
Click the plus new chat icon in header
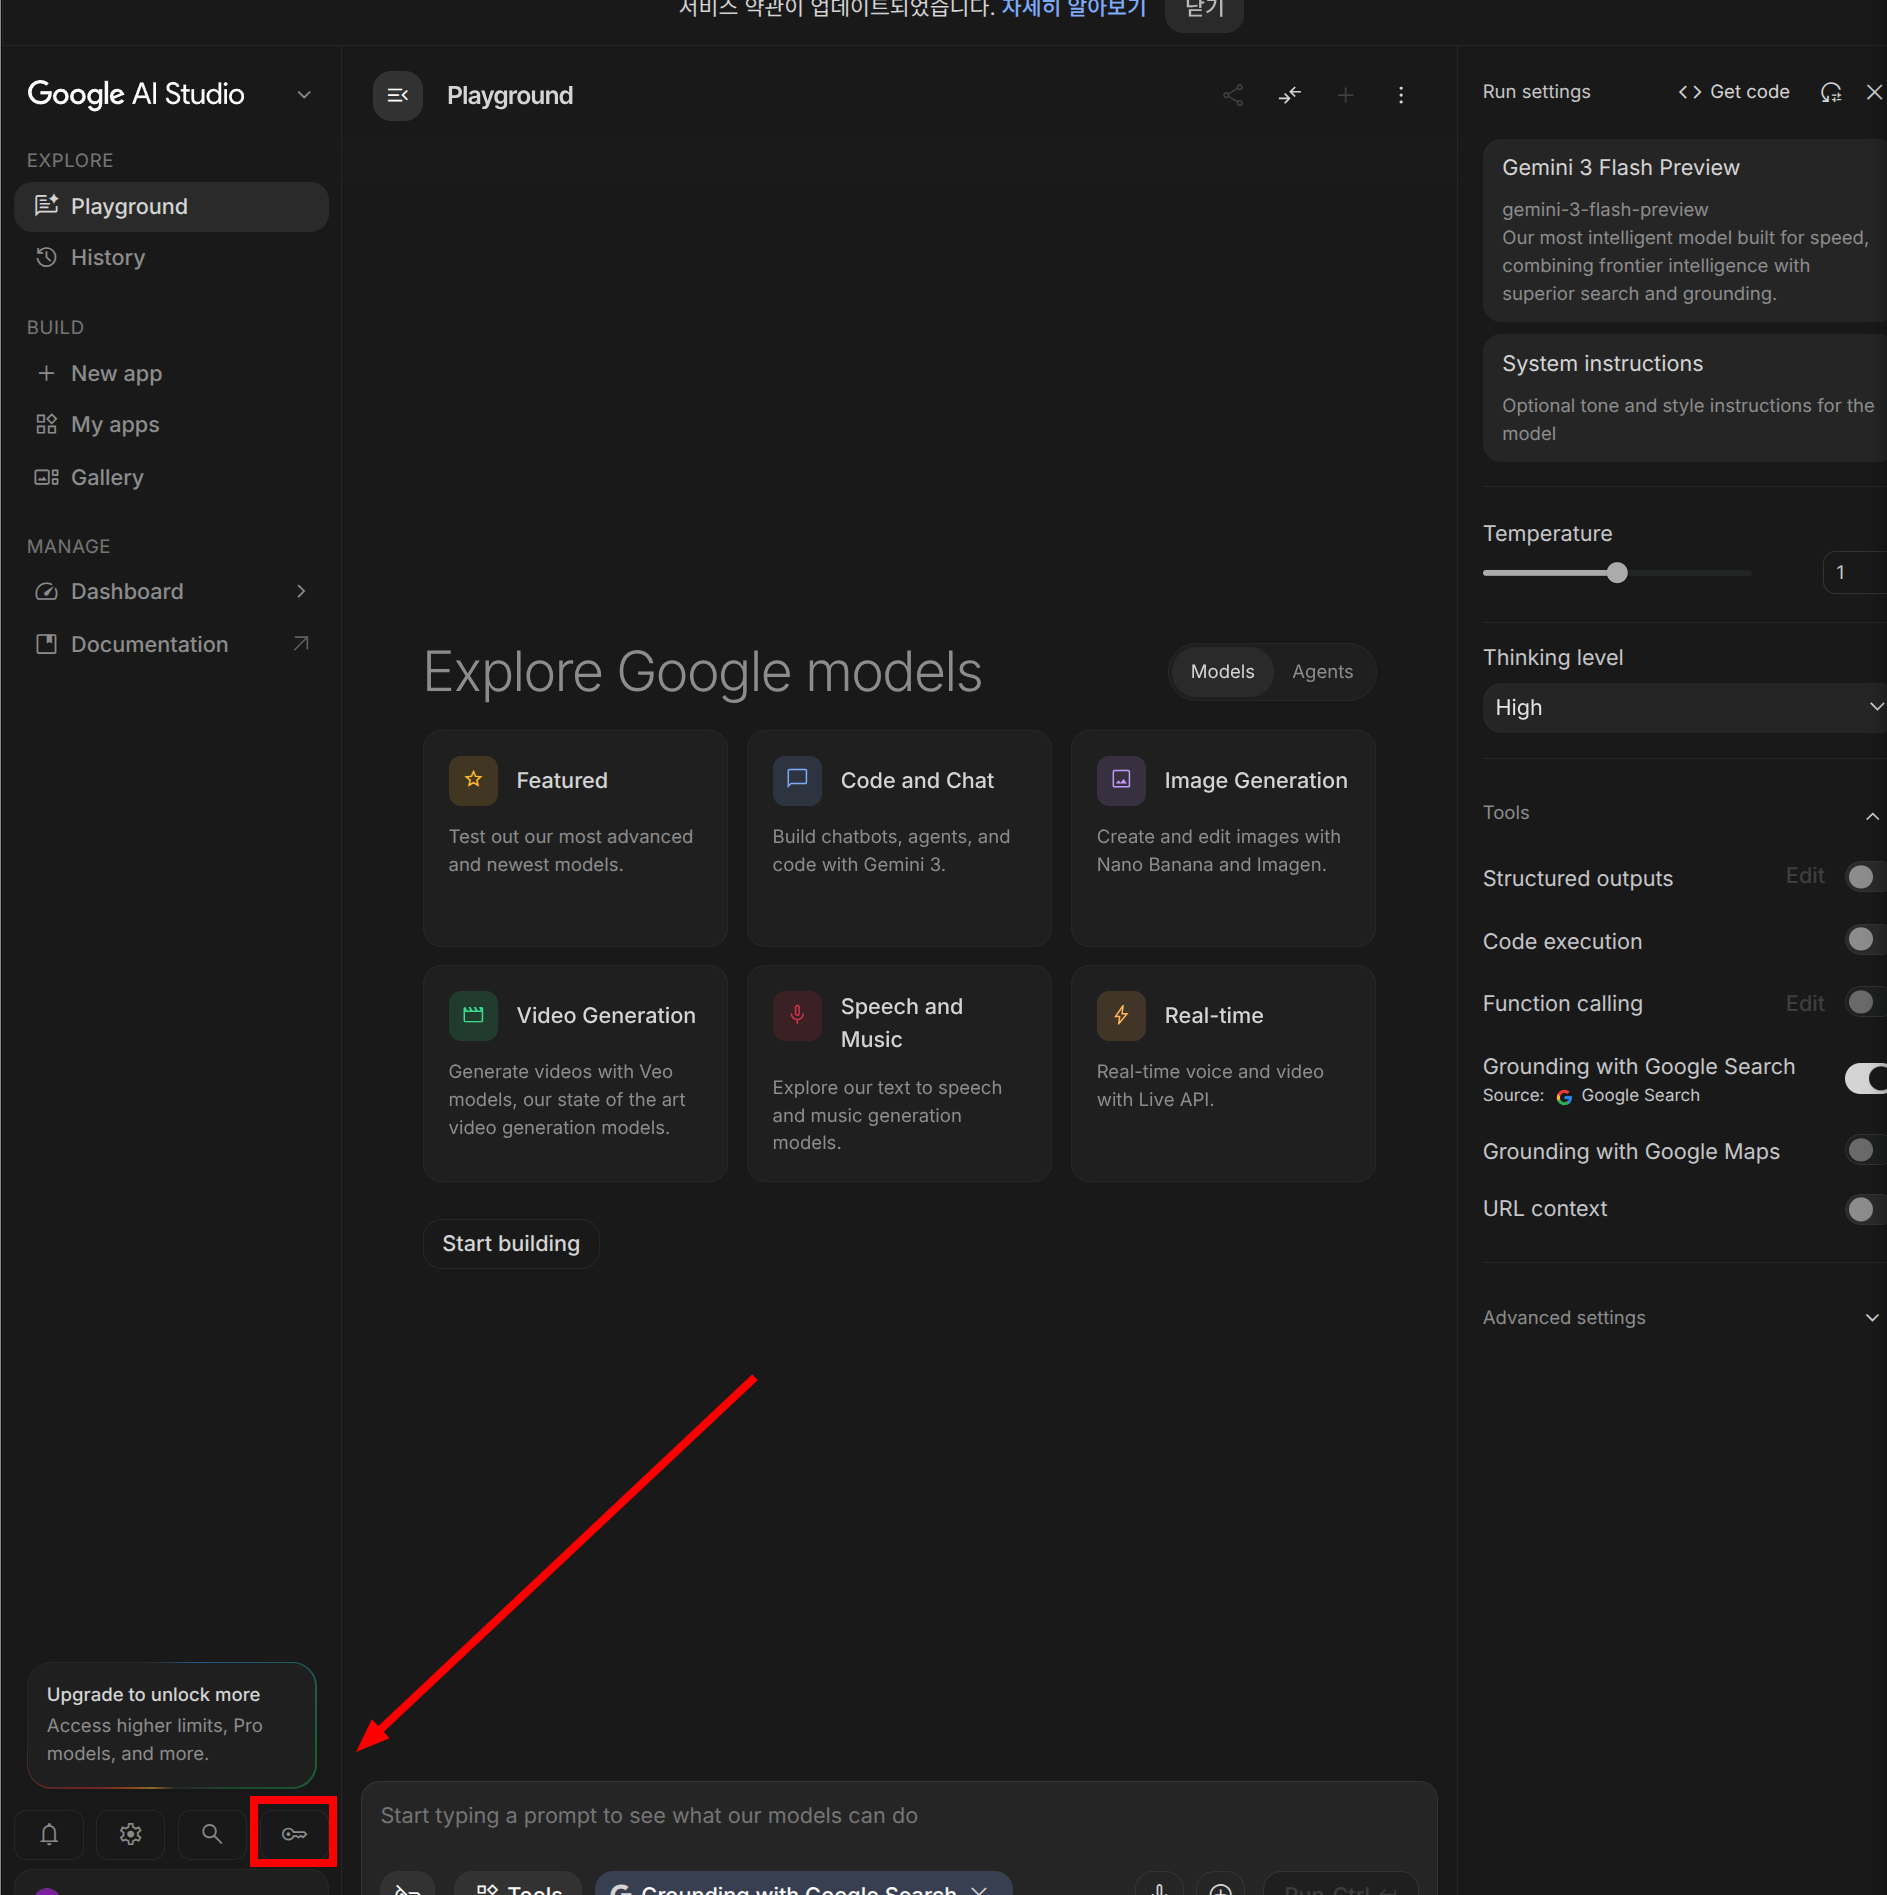1346,95
